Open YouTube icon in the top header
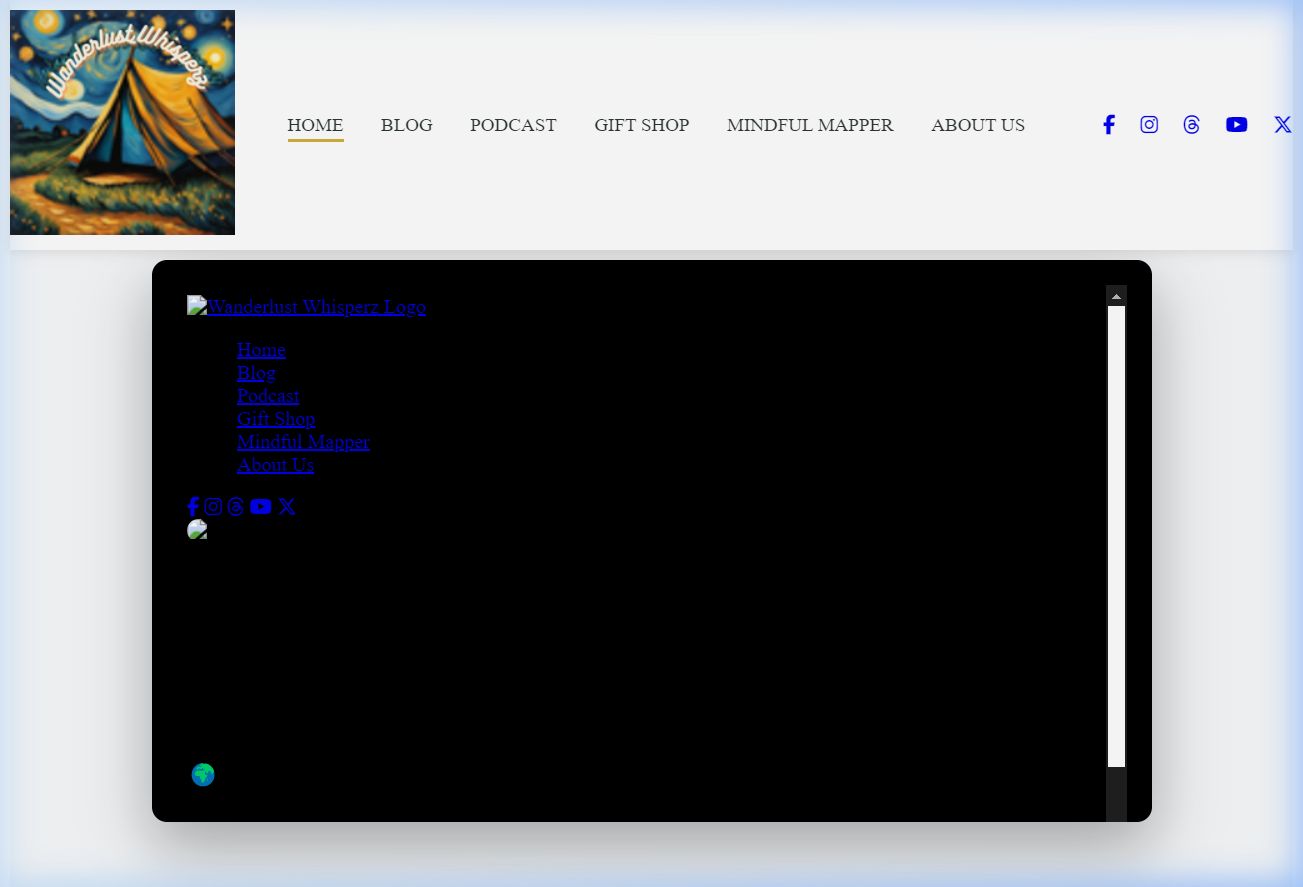 (x=1236, y=125)
